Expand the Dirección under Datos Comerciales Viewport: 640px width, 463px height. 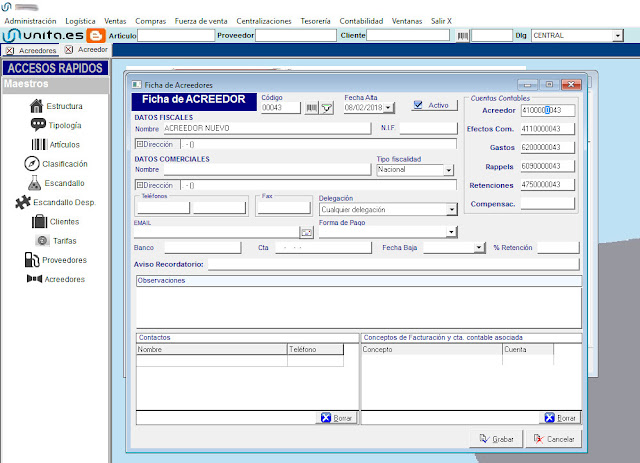139,185
